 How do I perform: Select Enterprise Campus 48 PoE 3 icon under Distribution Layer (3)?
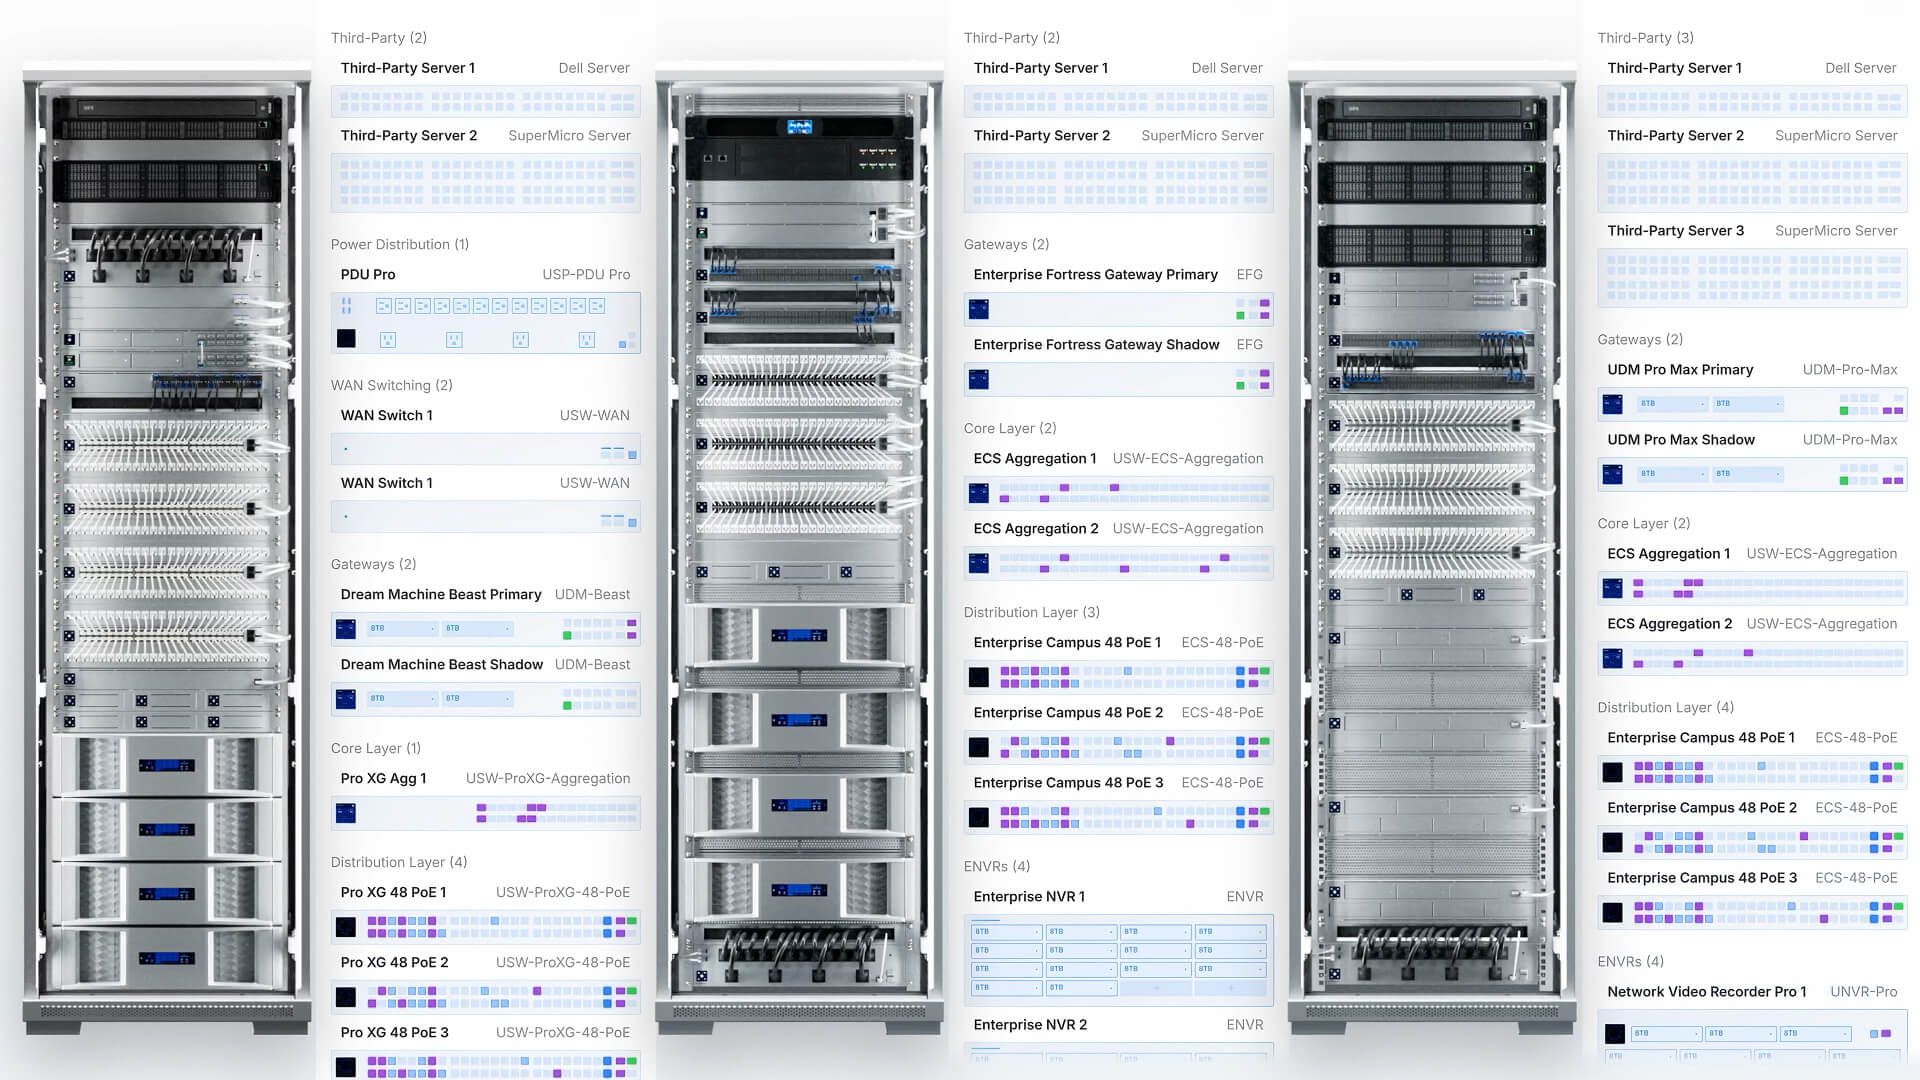(x=979, y=817)
